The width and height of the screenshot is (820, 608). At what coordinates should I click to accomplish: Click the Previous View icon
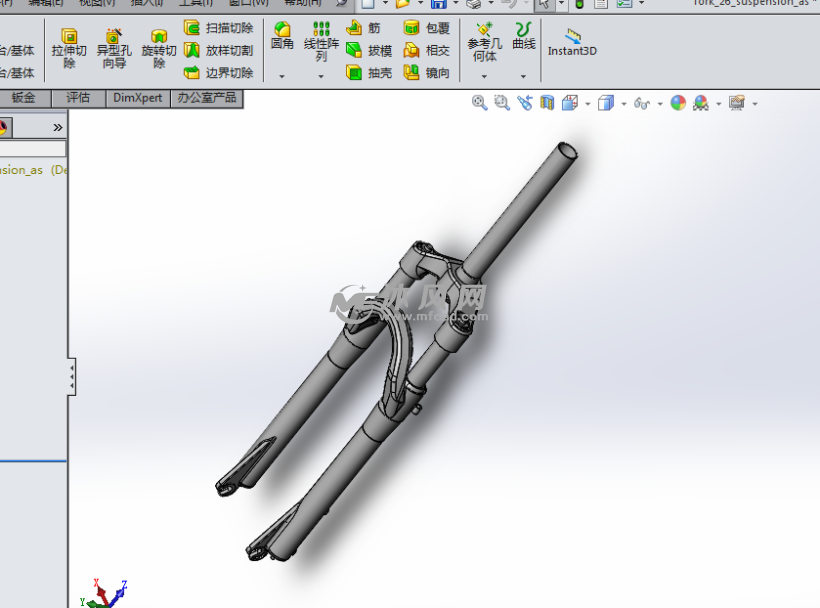(524, 103)
